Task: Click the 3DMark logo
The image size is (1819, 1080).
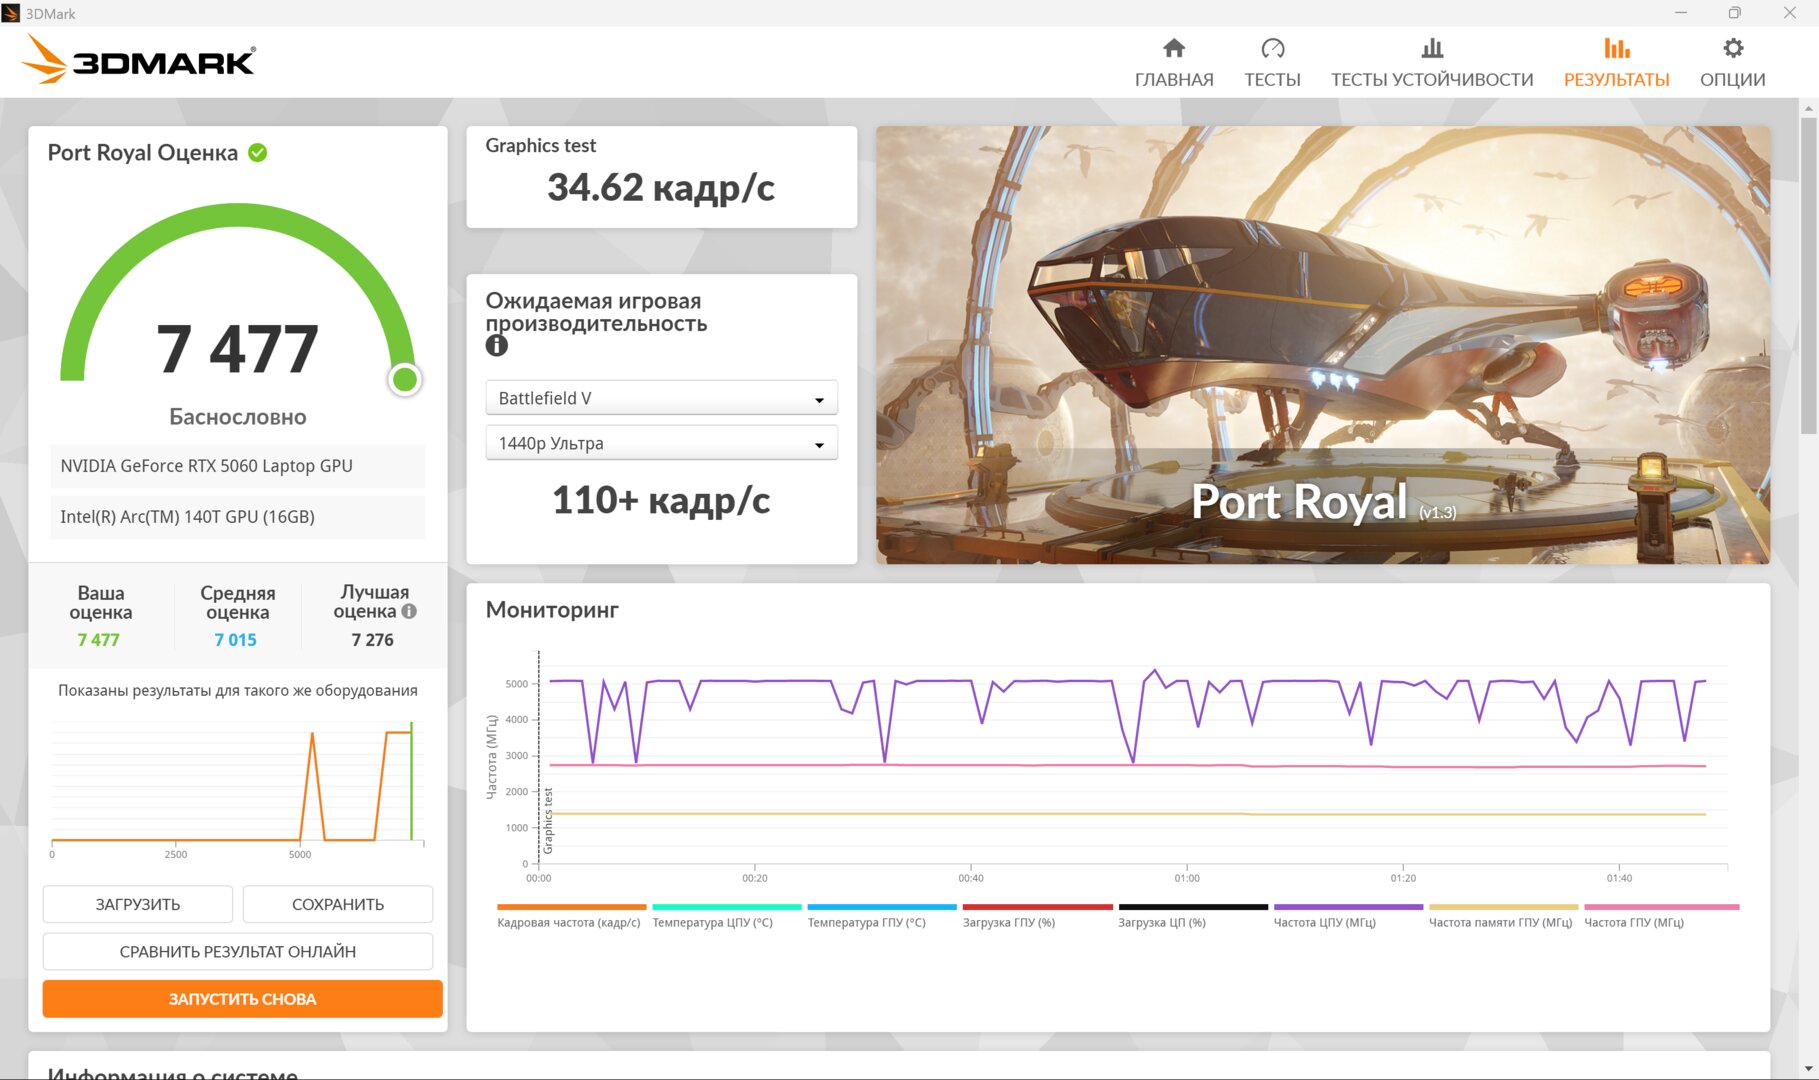Action: pyautogui.click(x=140, y=60)
